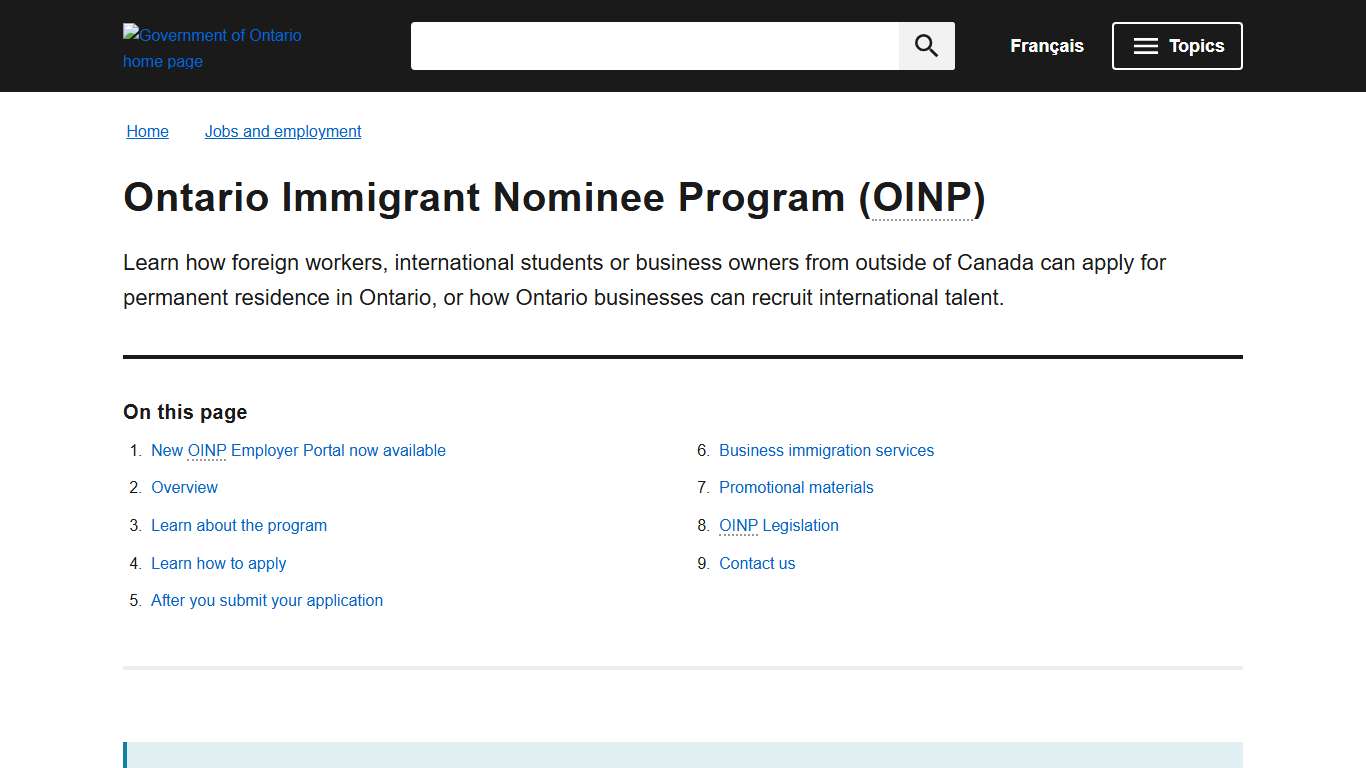
Task: Open the Contact us section
Action: pyautogui.click(x=757, y=563)
